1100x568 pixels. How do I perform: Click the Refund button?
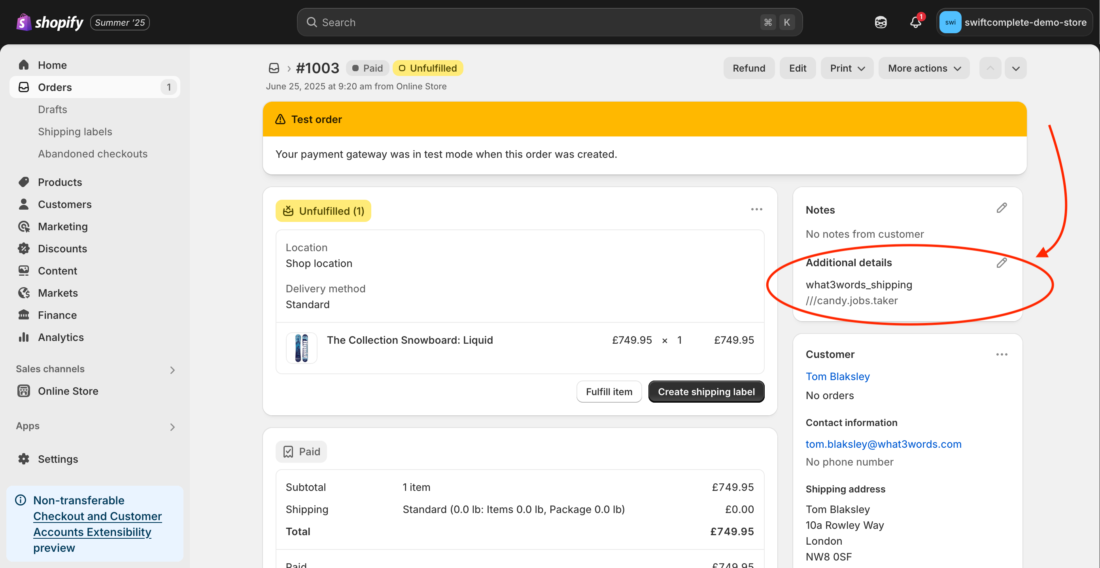click(x=749, y=68)
